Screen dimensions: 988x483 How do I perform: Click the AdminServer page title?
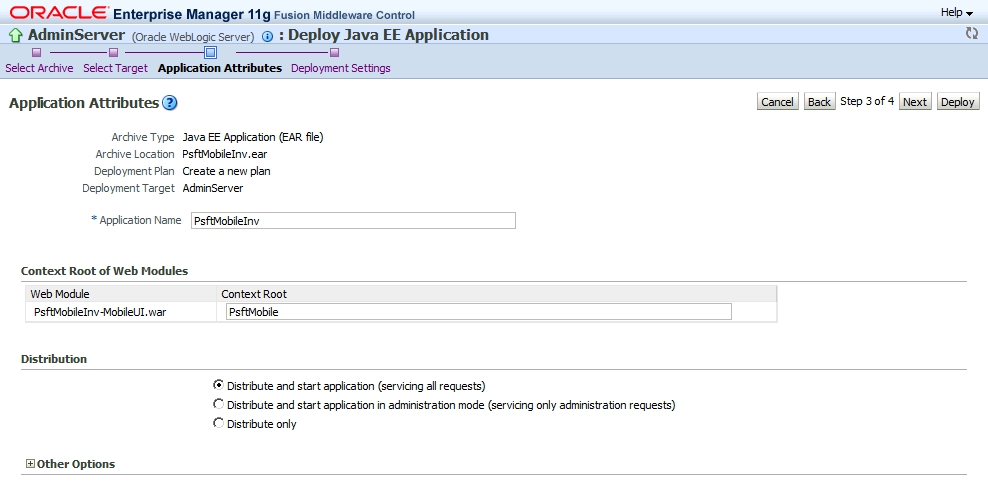[76, 35]
